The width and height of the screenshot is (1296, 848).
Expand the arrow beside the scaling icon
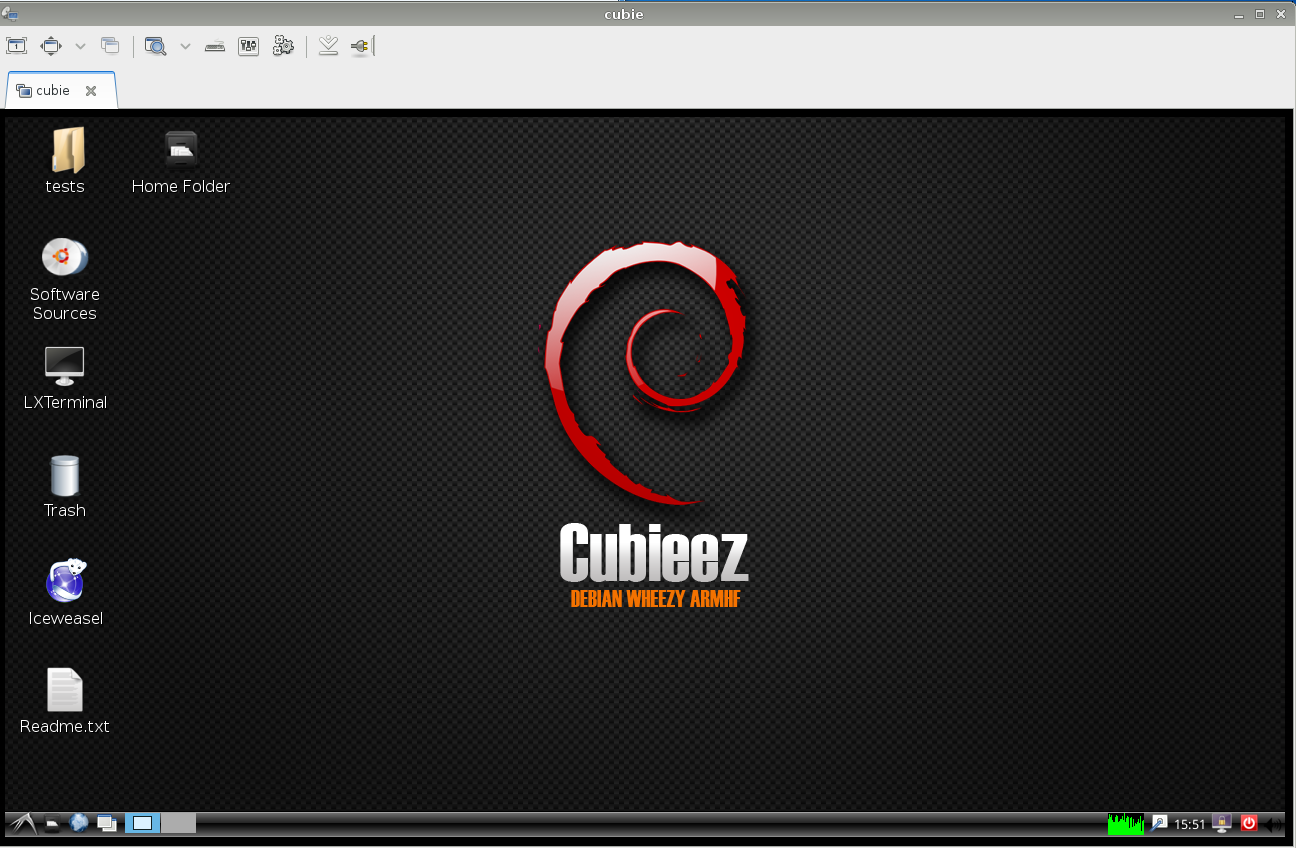pos(81,46)
